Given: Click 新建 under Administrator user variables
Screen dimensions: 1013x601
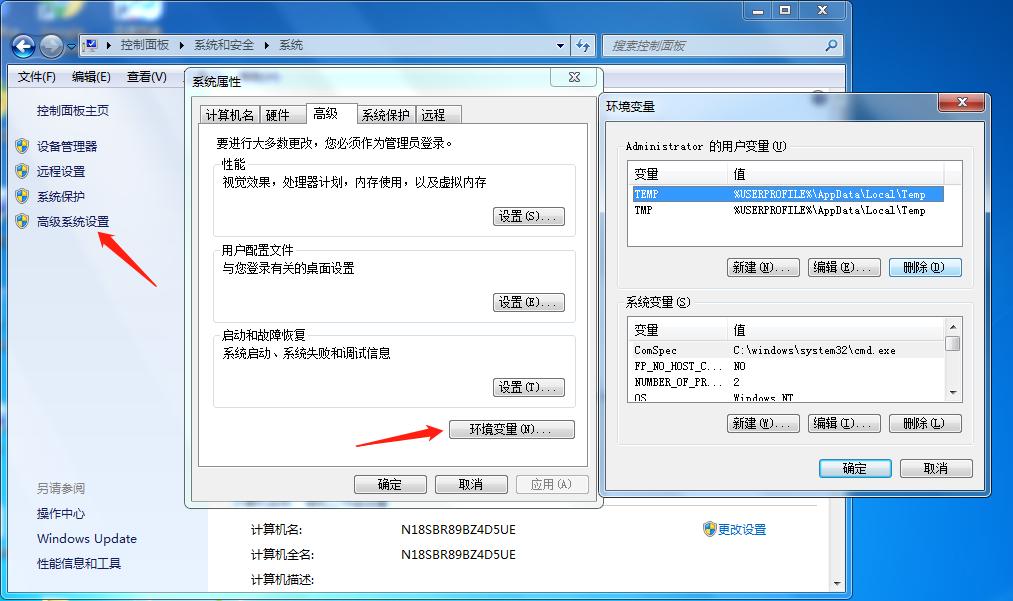Looking at the screenshot, I should click(762, 267).
